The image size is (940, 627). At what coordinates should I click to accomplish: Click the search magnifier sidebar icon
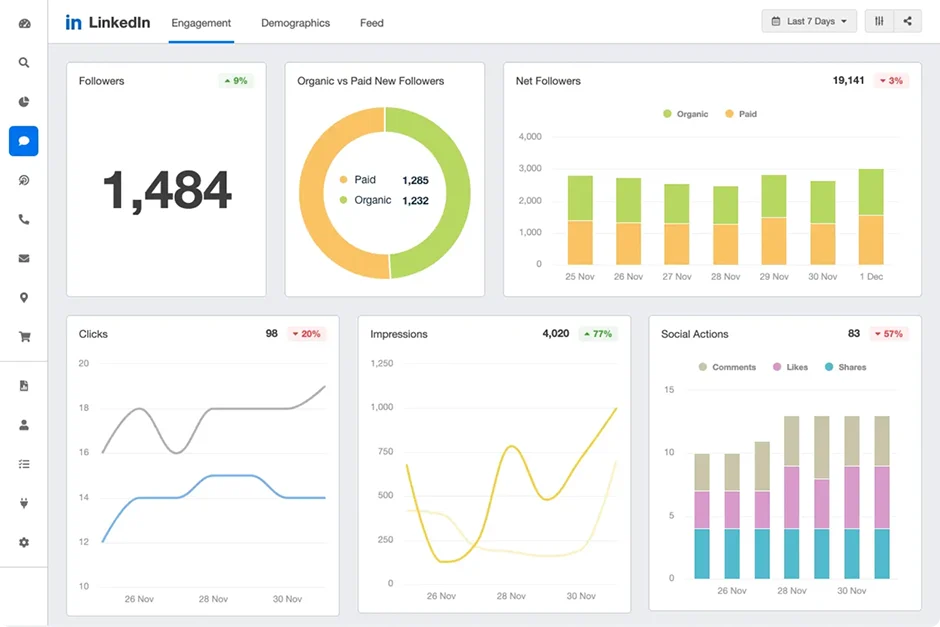[x=24, y=62]
